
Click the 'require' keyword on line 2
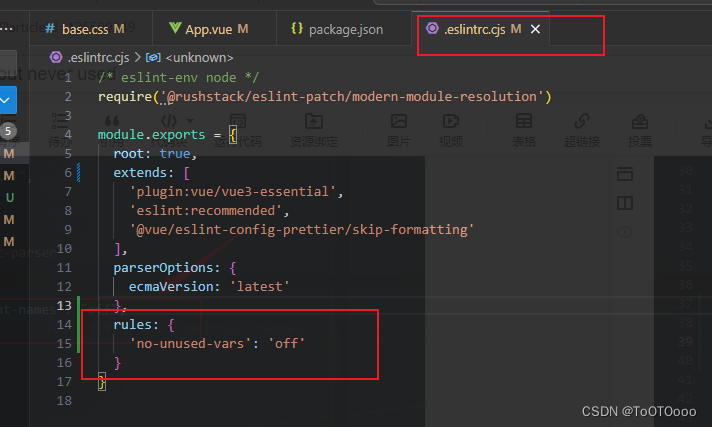(125, 97)
